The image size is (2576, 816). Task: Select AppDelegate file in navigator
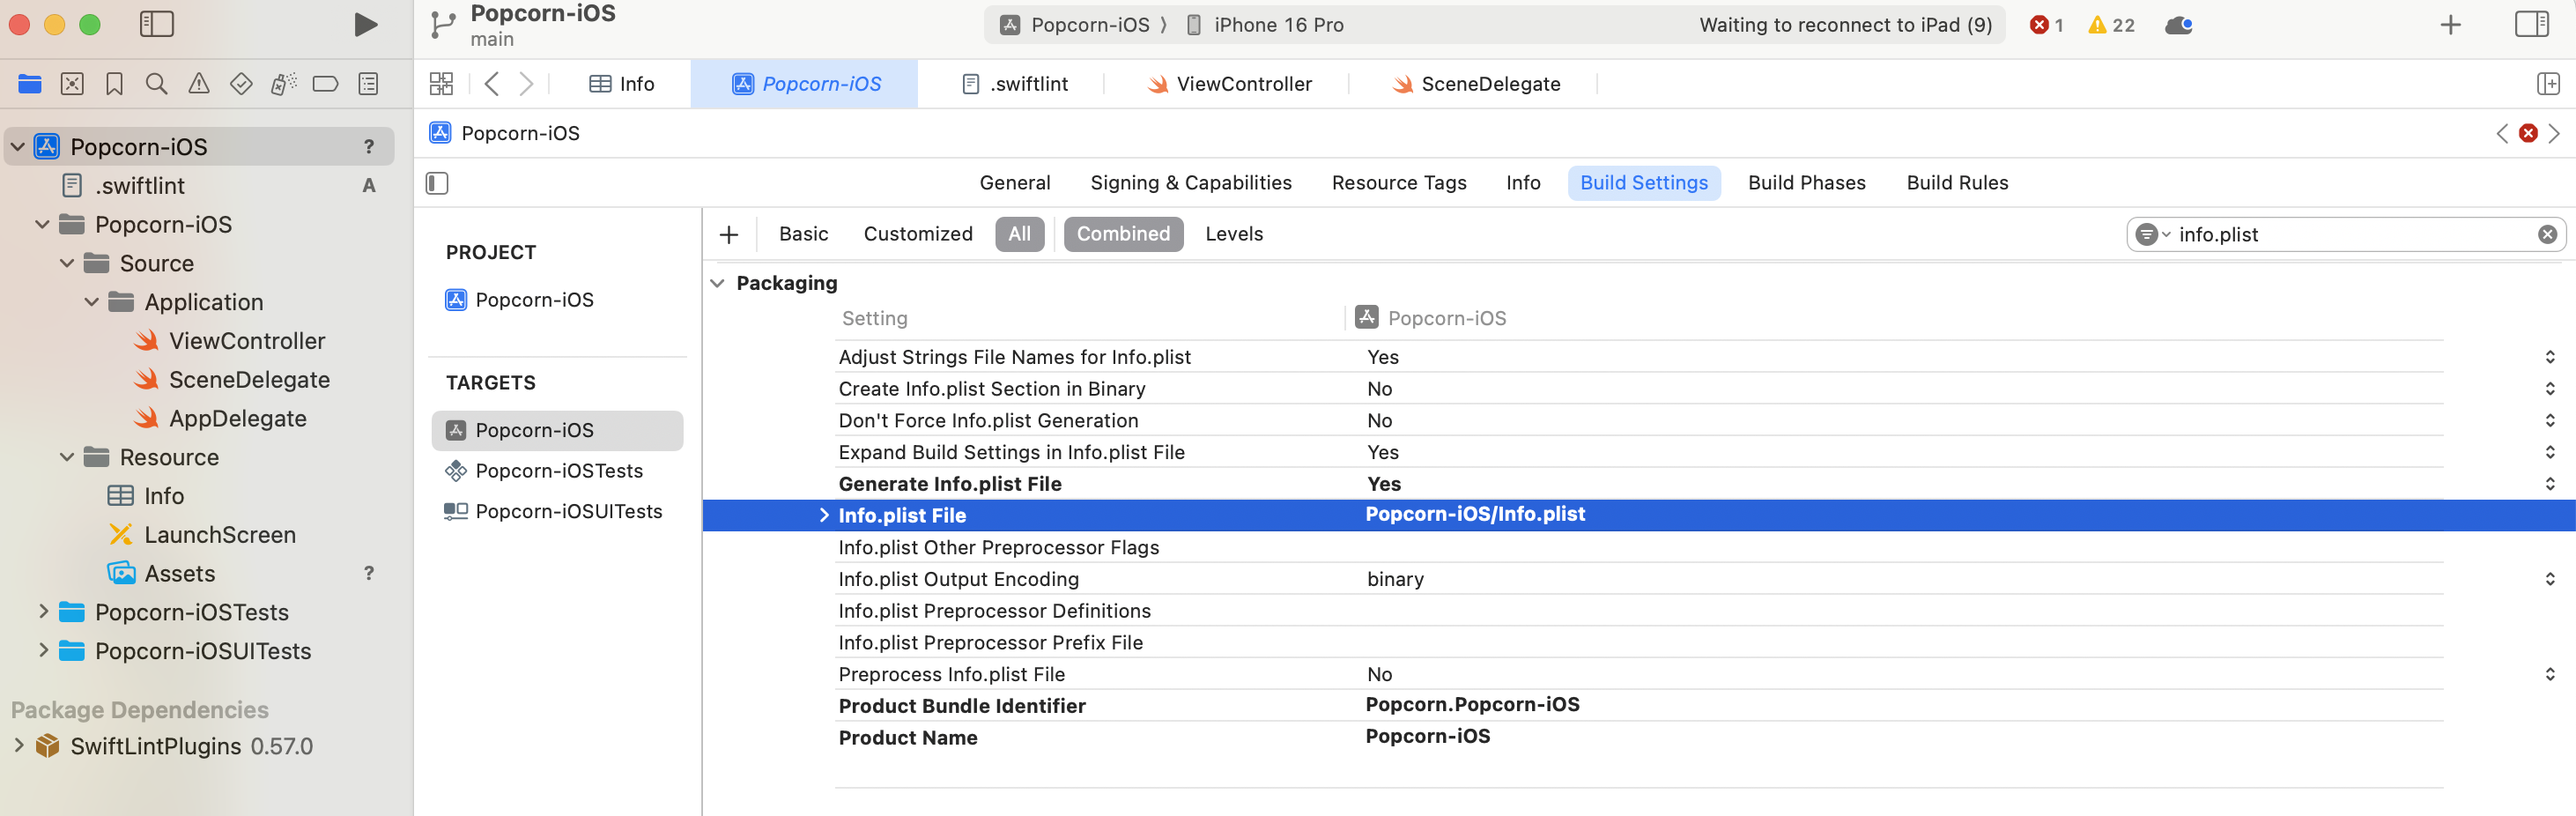coord(237,419)
